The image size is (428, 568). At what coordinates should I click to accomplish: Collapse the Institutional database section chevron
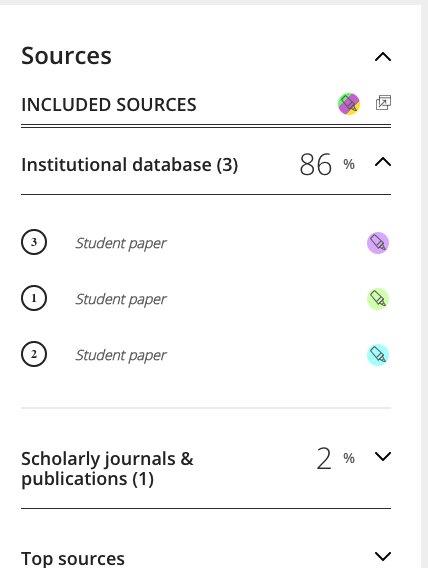click(383, 162)
